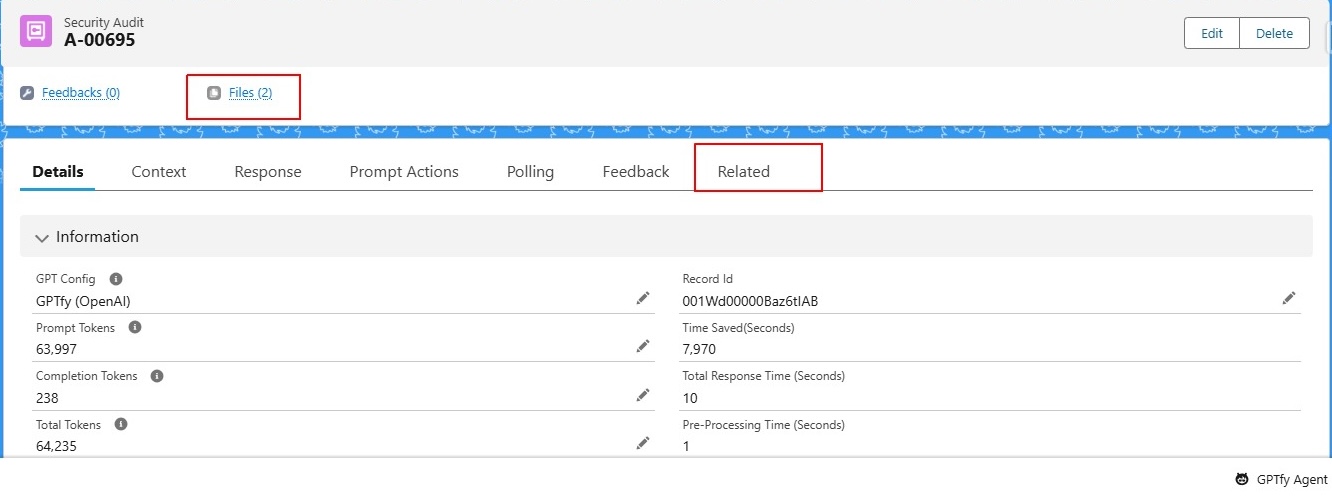
Task: Edit the Prompt Tokens field via pencil icon
Action: coord(643,346)
